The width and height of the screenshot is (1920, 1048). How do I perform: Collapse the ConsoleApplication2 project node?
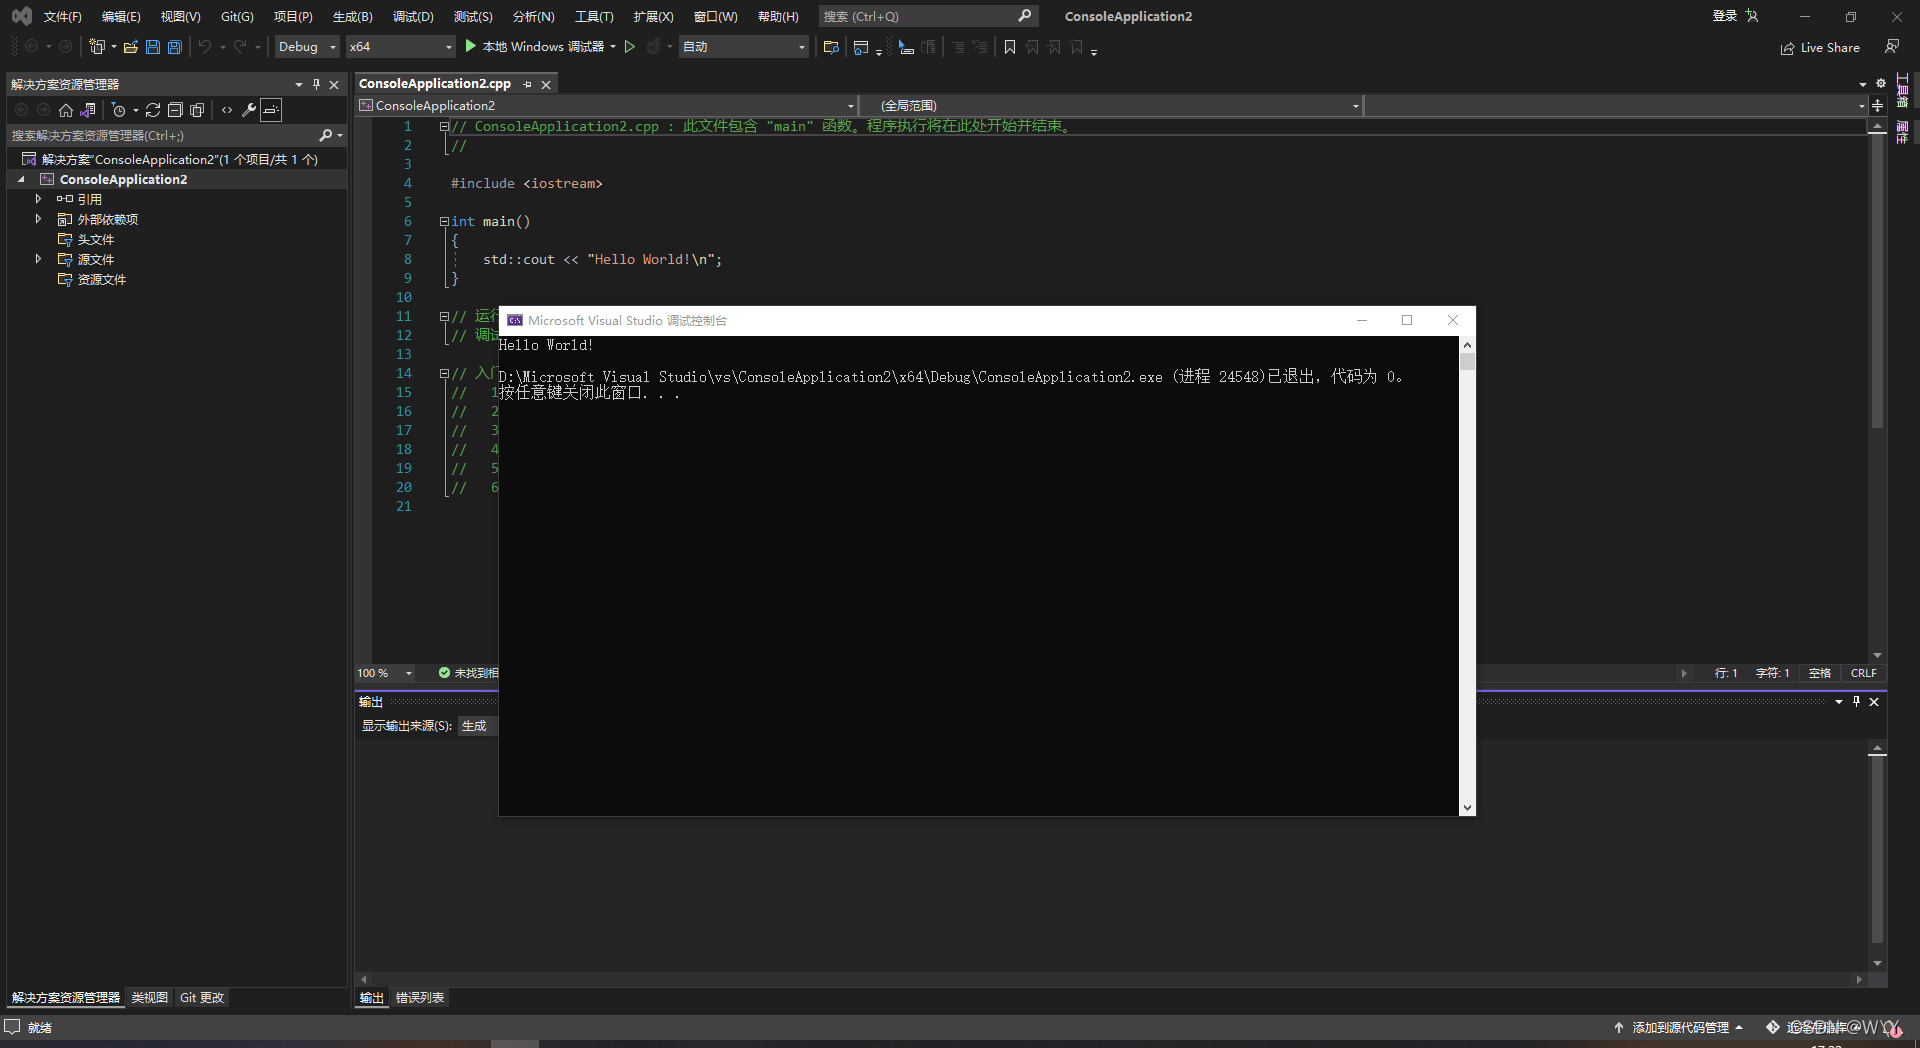click(x=21, y=179)
